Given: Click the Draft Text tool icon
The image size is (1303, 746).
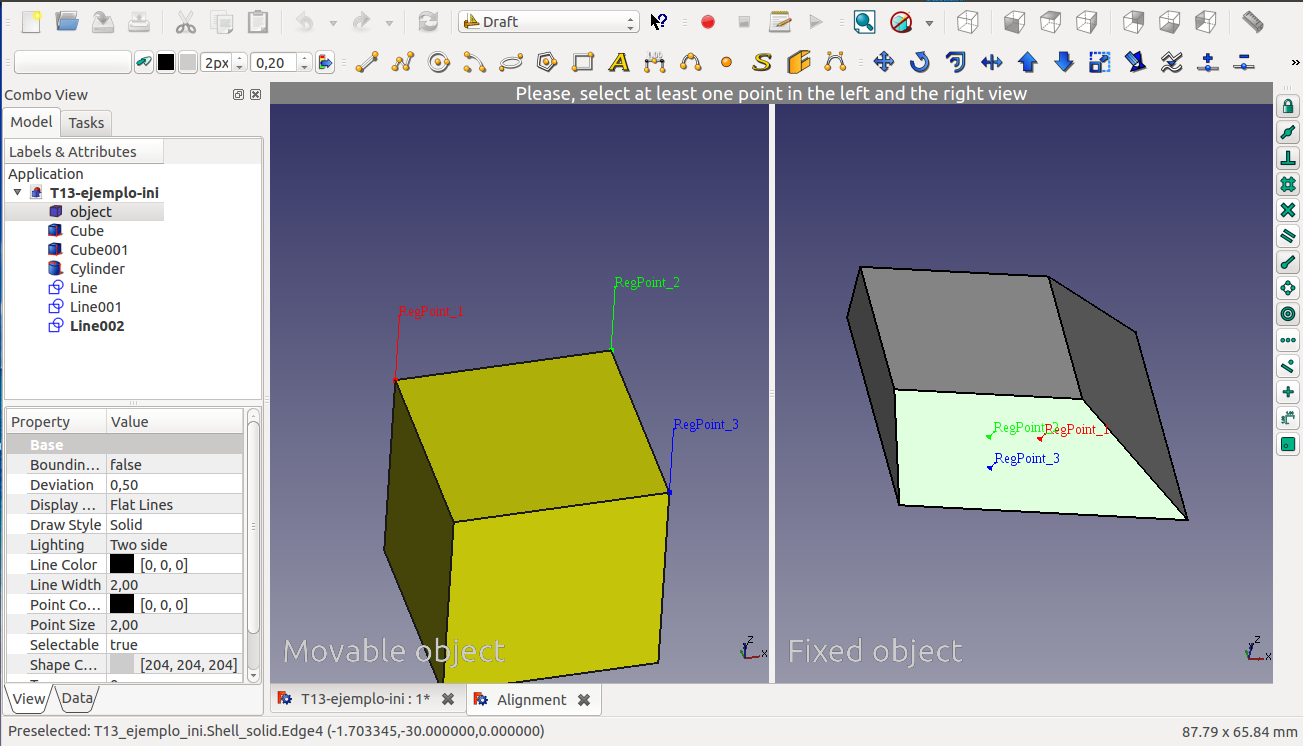Looking at the screenshot, I should click(x=619, y=63).
